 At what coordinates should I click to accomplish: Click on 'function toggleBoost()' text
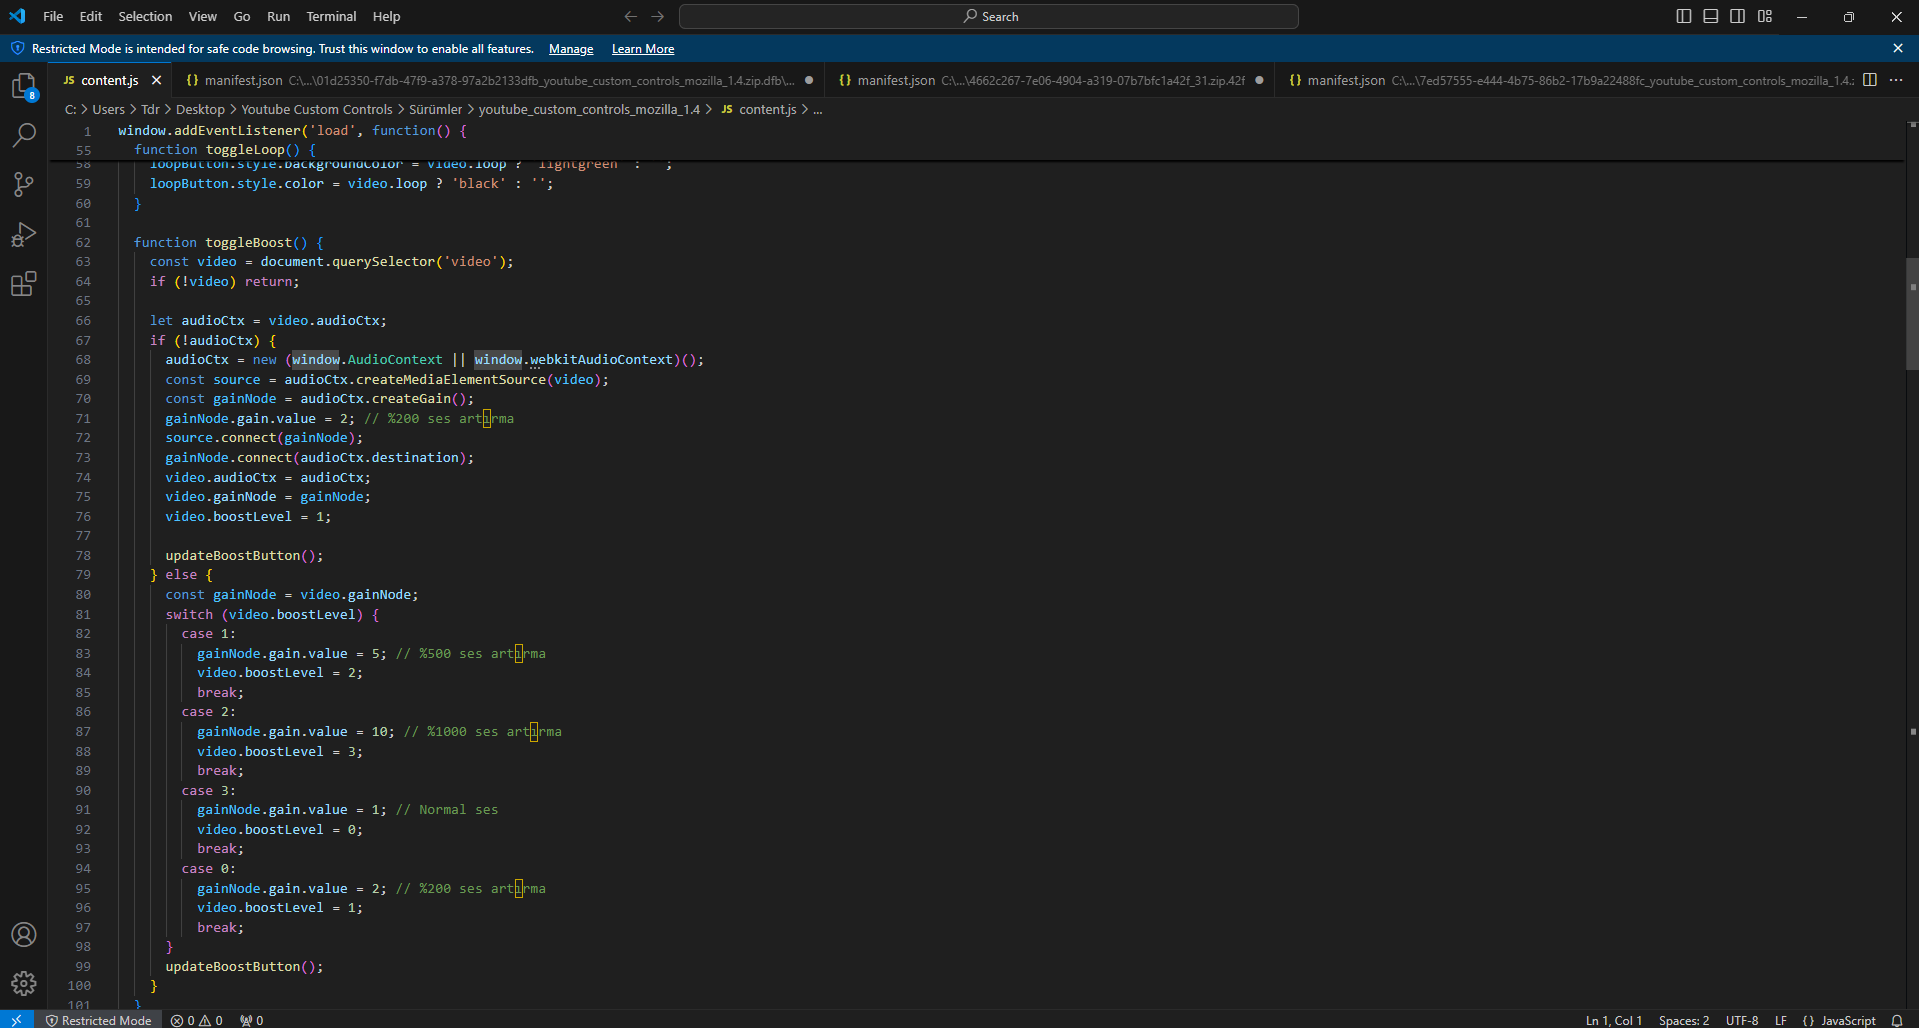click(x=221, y=242)
